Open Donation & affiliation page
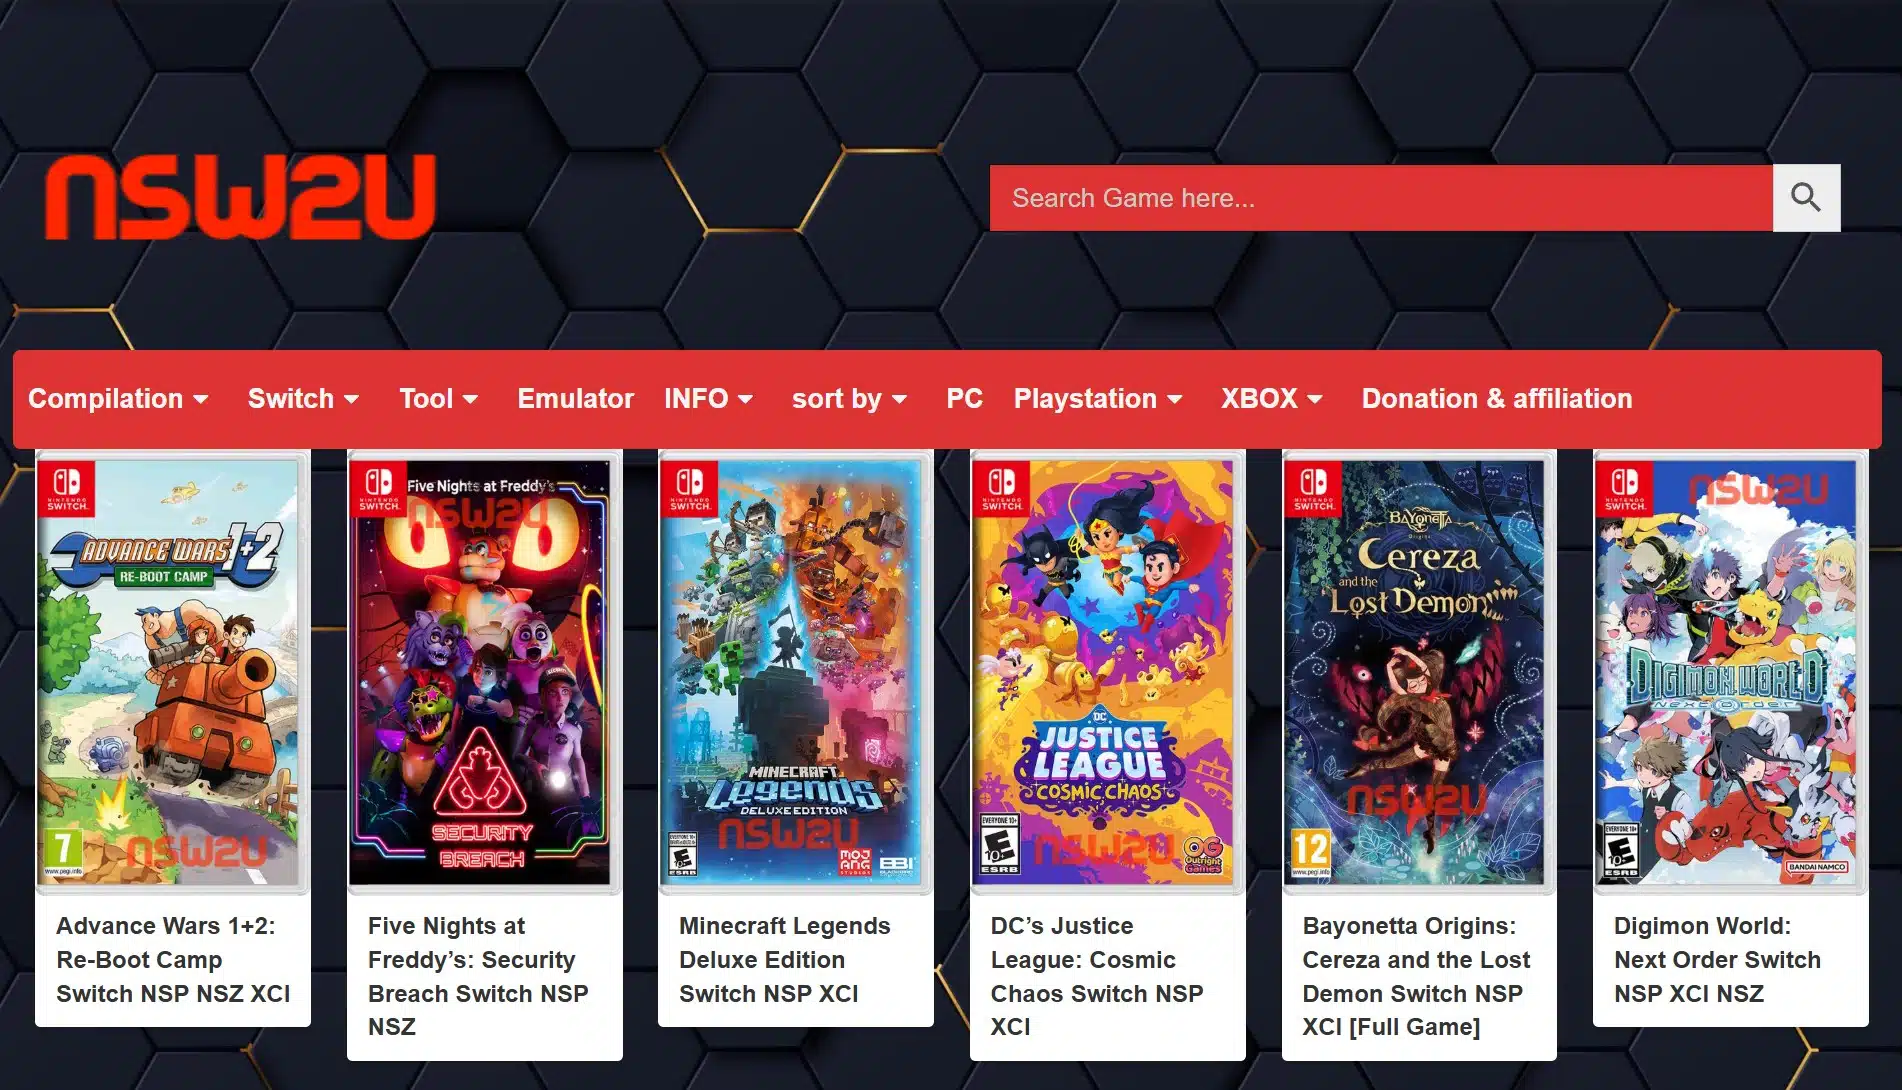Screen dimensions: 1902x1090 (1496, 399)
